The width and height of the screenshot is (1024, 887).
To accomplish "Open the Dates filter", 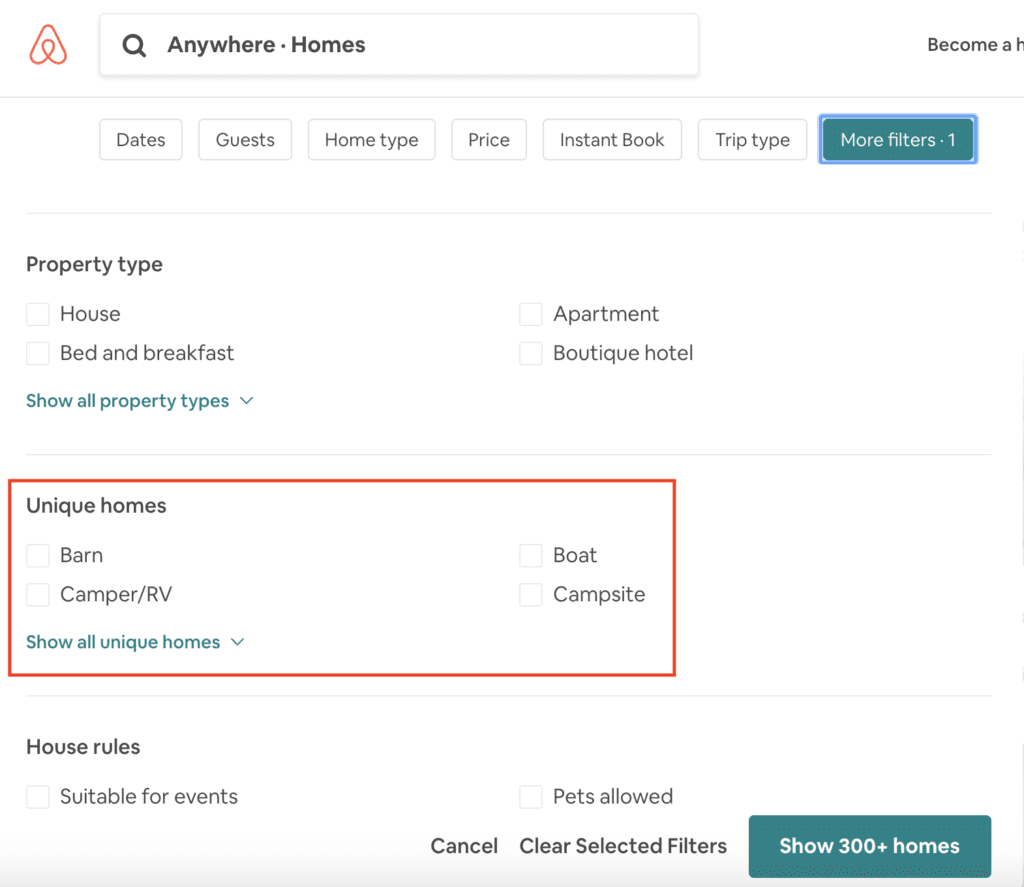I will click(141, 140).
